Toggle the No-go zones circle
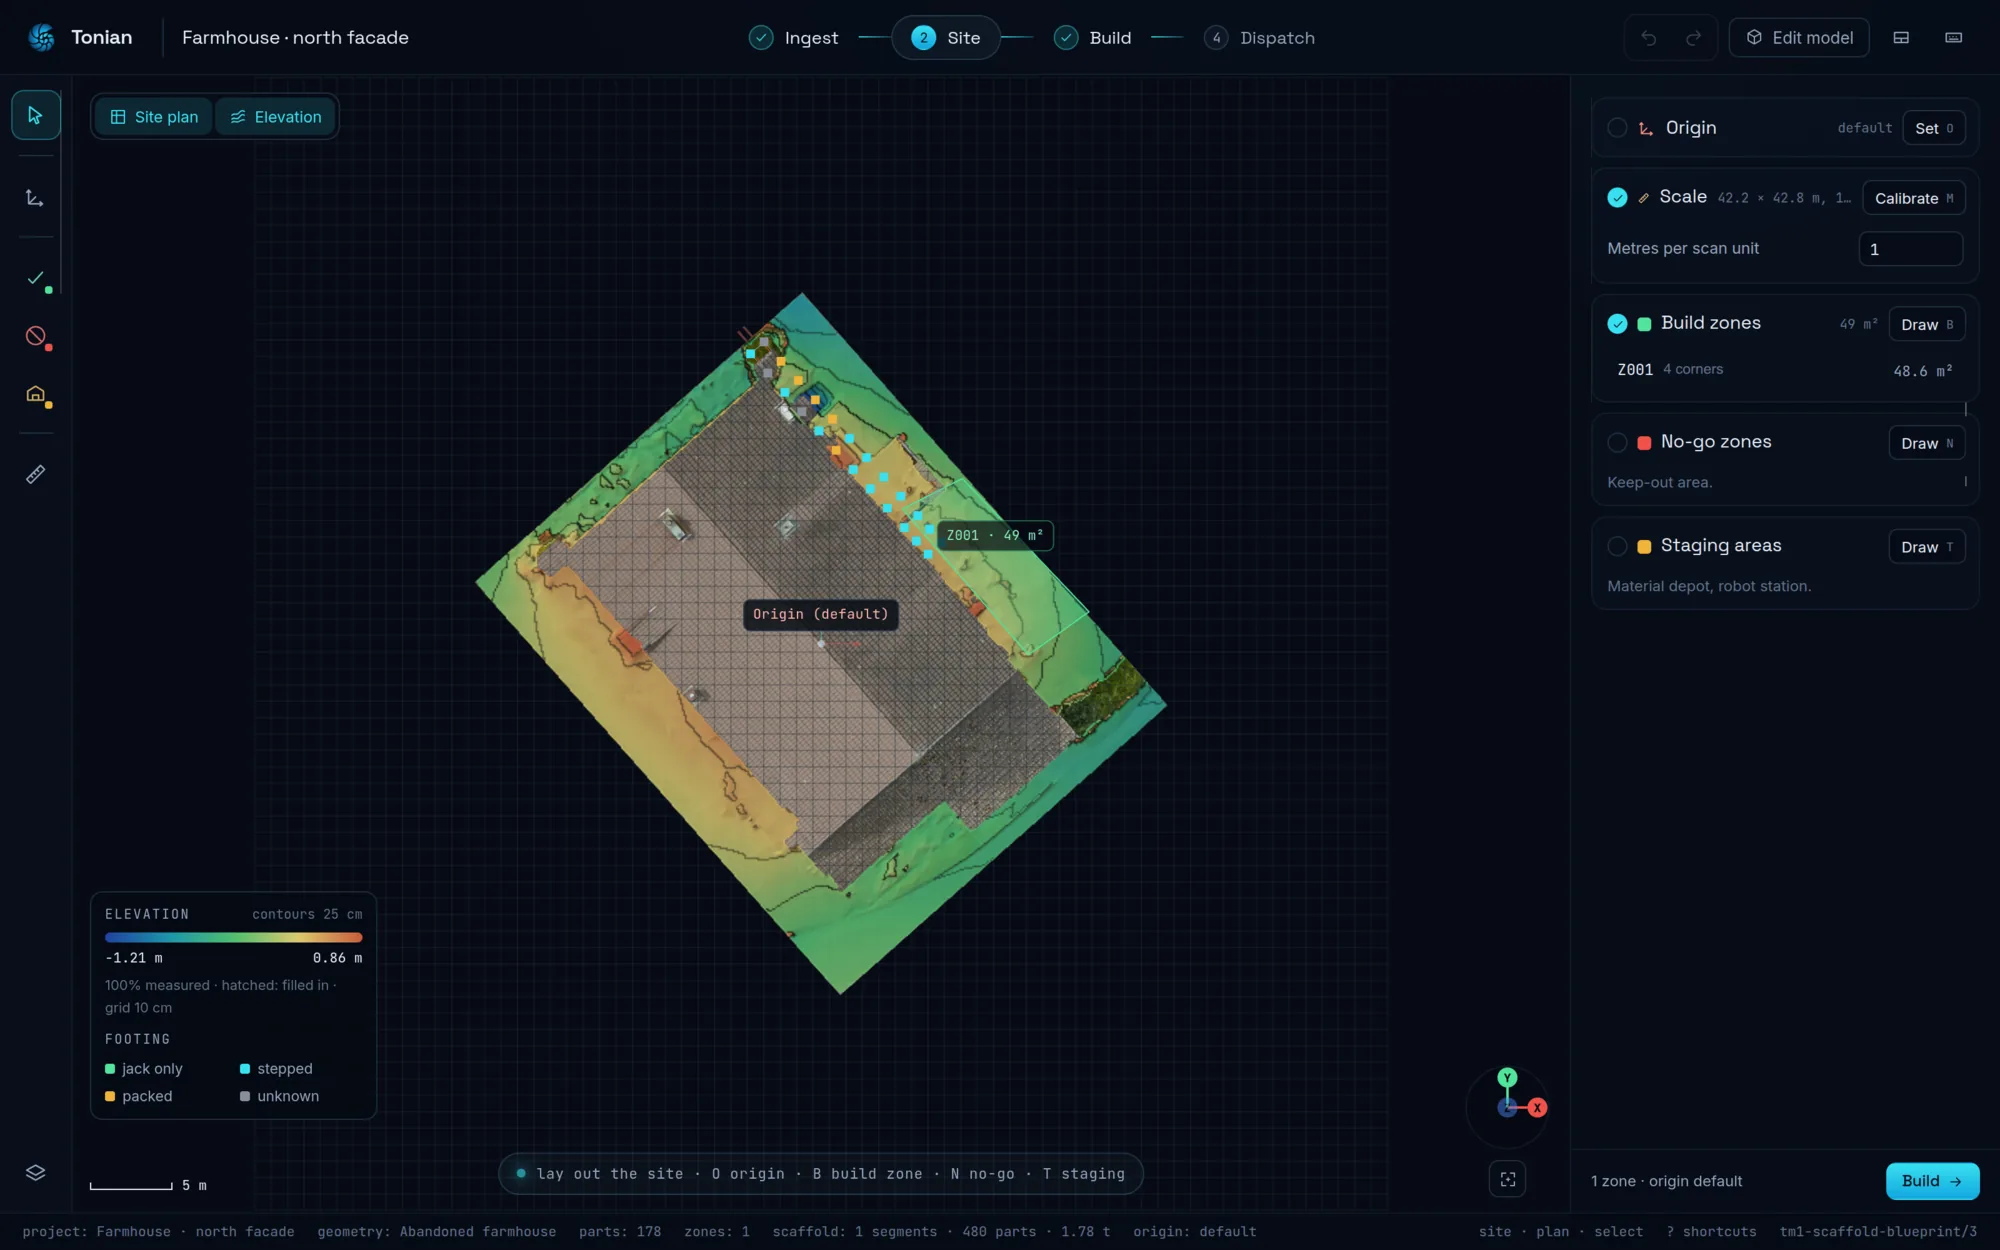 (x=1617, y=442)
